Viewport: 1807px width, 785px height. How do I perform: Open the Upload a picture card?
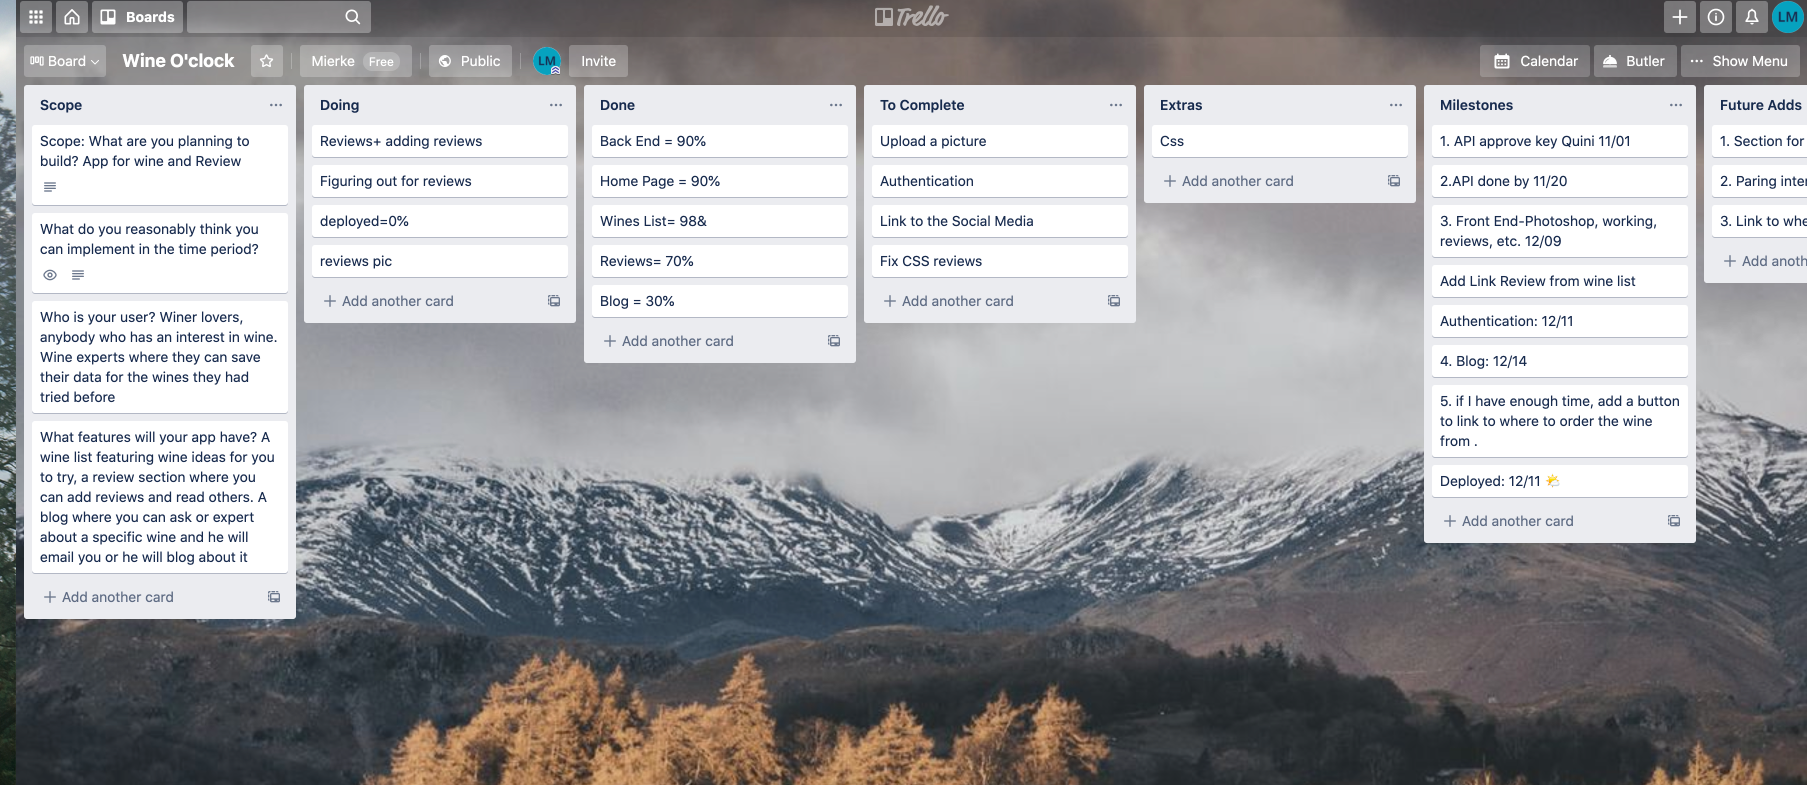pyautogui.click(x=1000, y=141)
